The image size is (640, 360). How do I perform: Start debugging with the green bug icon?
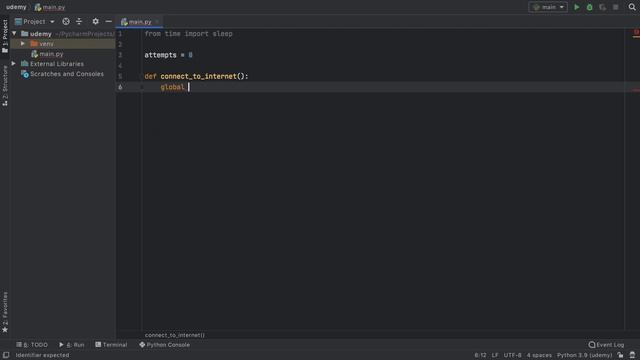tap(589, 7)
